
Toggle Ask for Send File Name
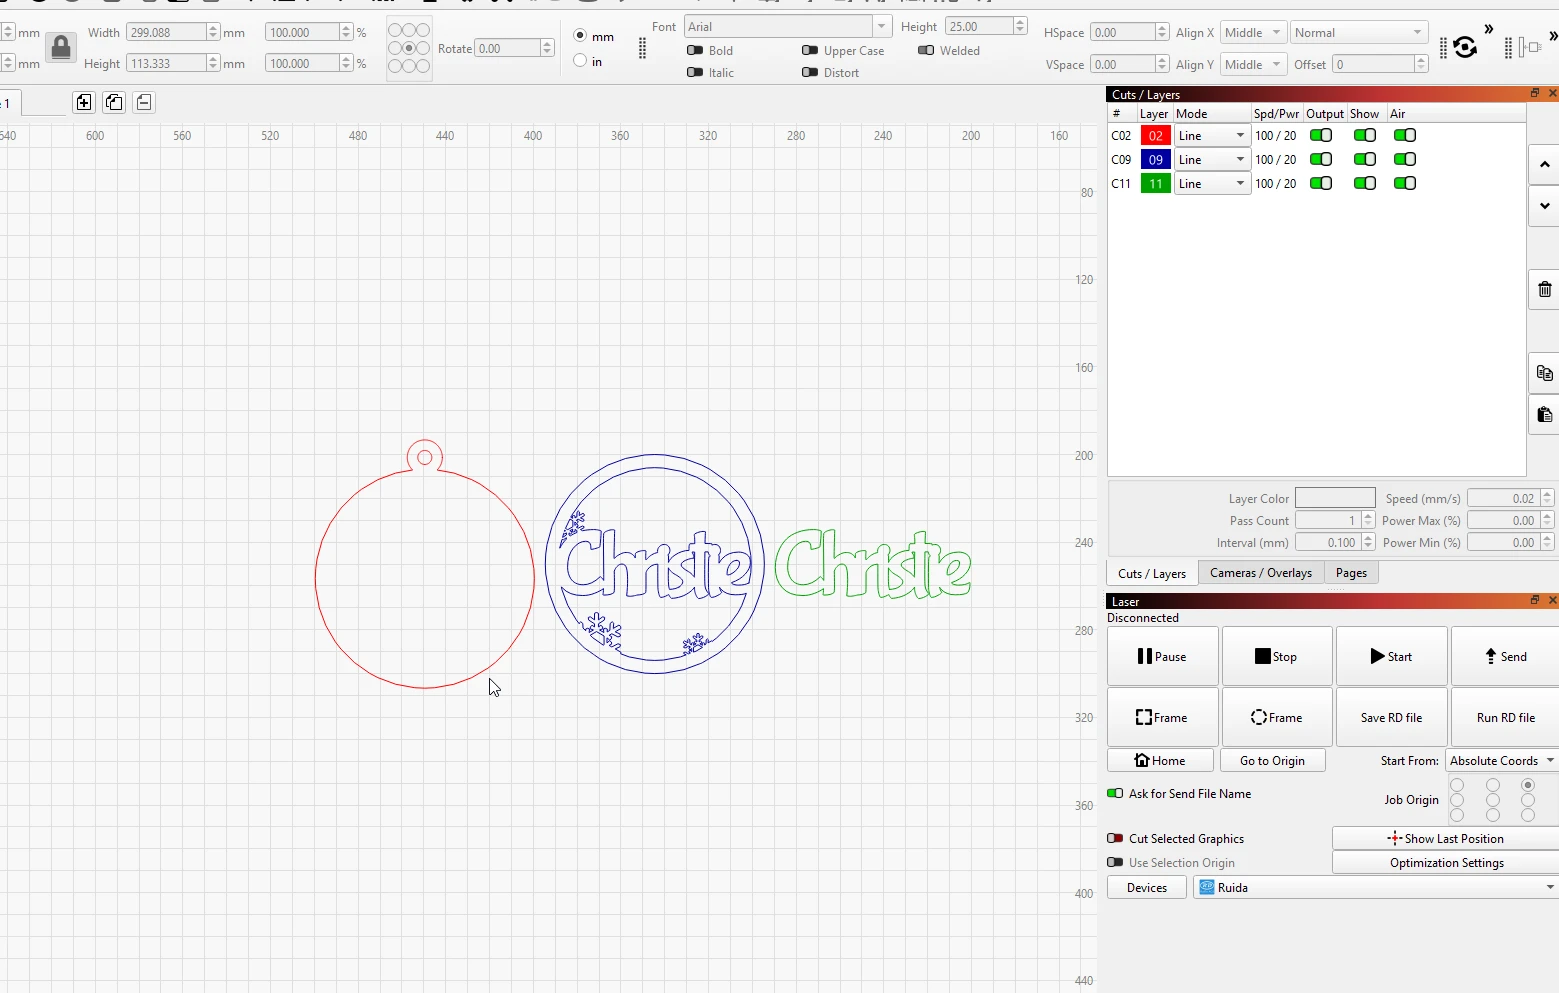click(1115, 793)
